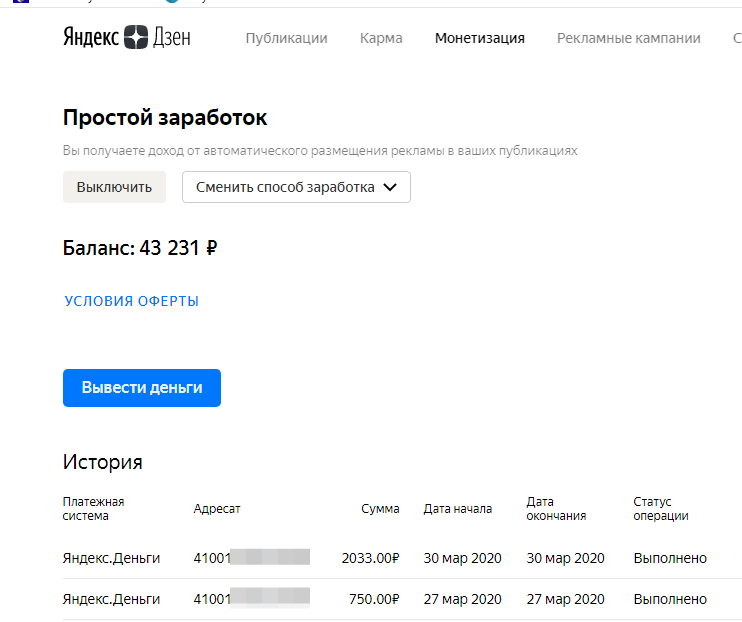Click end date 27 мар 2020

click(565, 599)
